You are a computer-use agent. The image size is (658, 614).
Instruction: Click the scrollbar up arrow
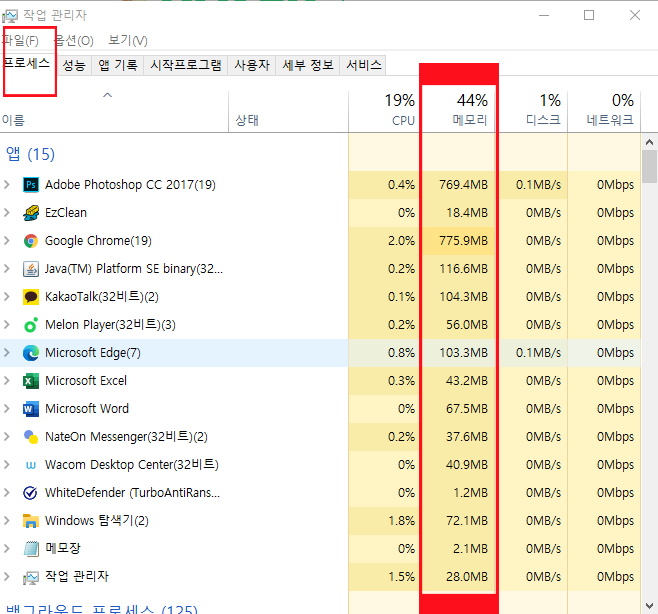(x=649, y=142)
